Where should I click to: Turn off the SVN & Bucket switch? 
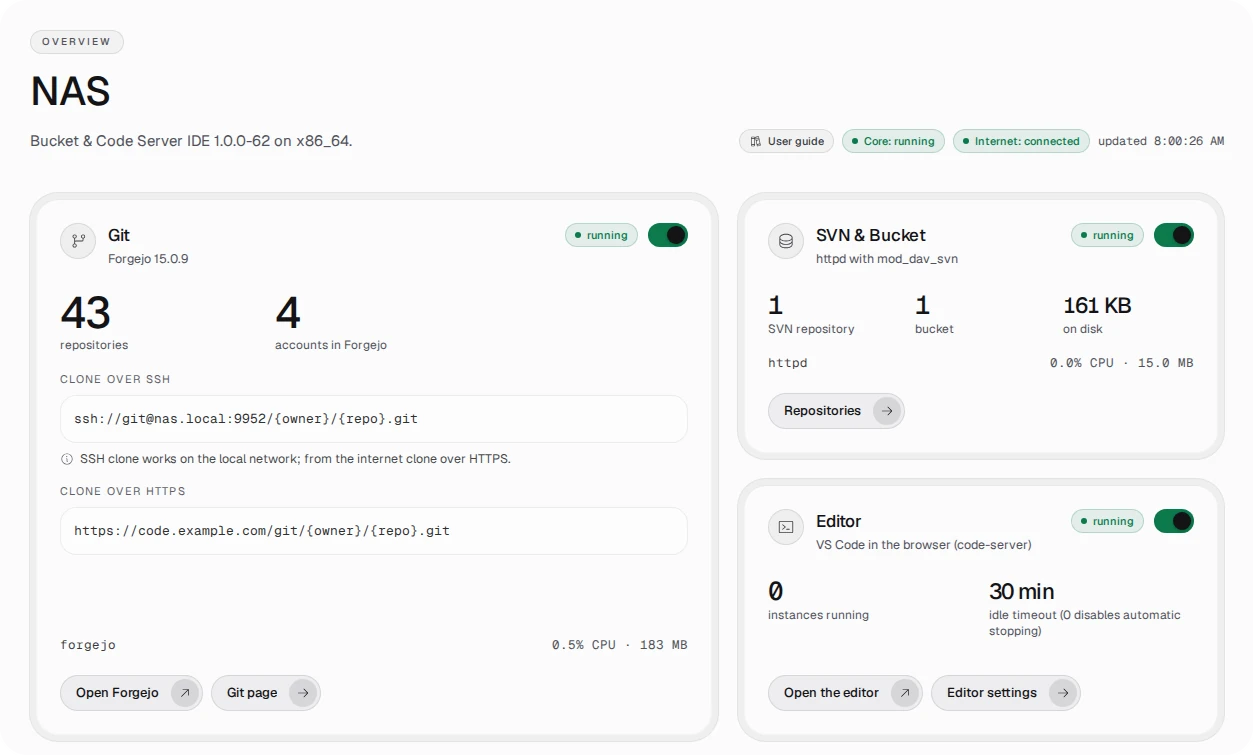pos(1174,235)
